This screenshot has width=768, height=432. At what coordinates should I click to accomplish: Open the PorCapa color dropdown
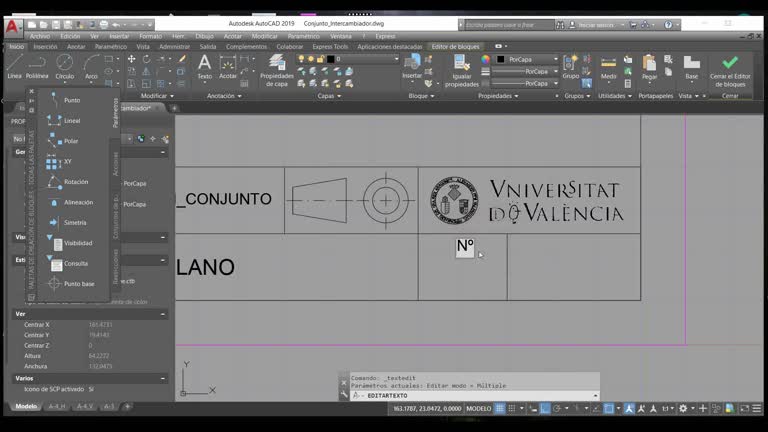pyautogui.click(x=555, y=59)
